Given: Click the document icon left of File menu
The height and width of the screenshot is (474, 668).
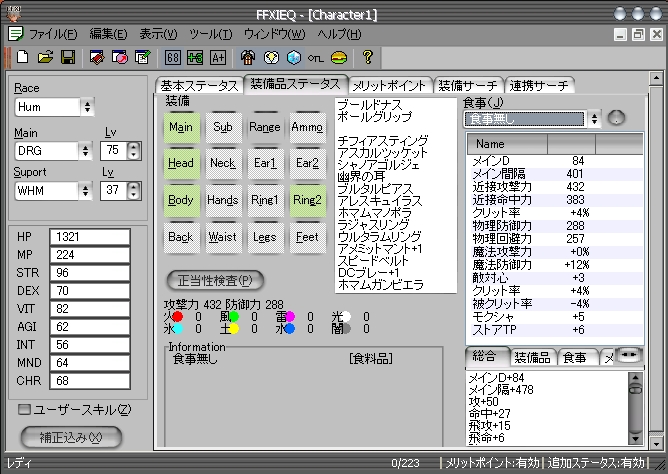Looking at the screenshot, I should [x=16, y=34].
